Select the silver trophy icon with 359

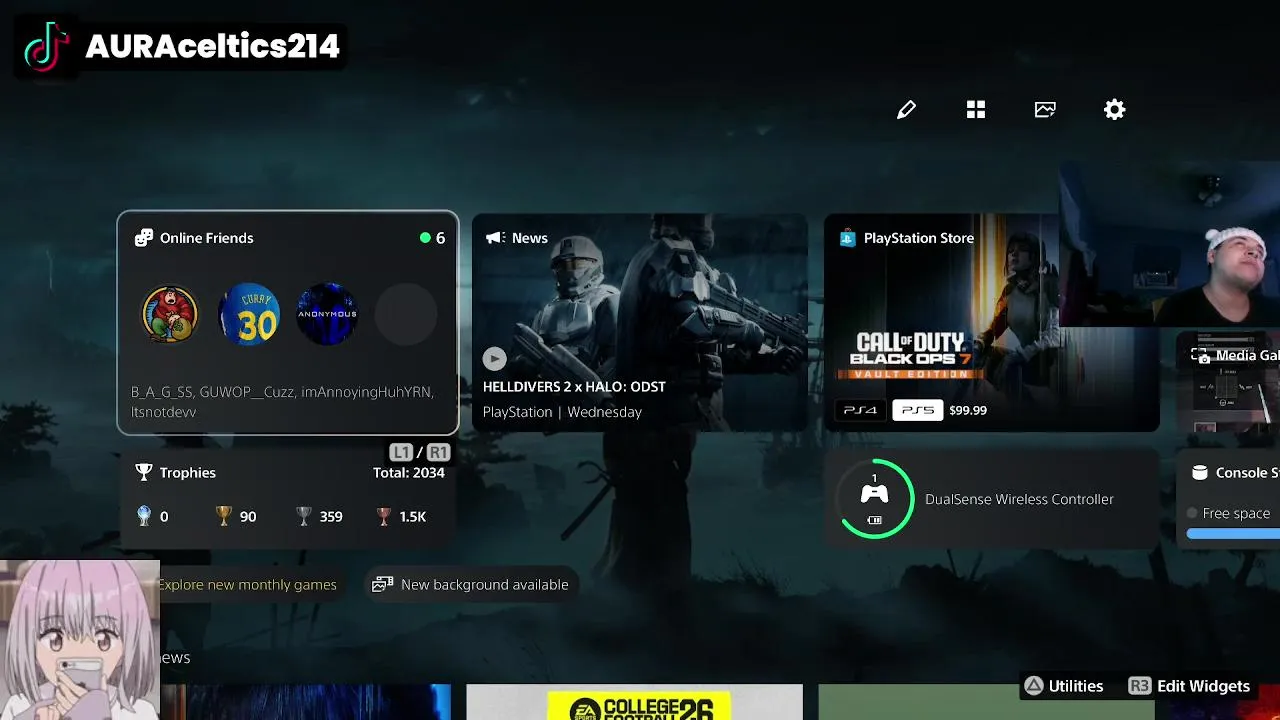point(304,516)
